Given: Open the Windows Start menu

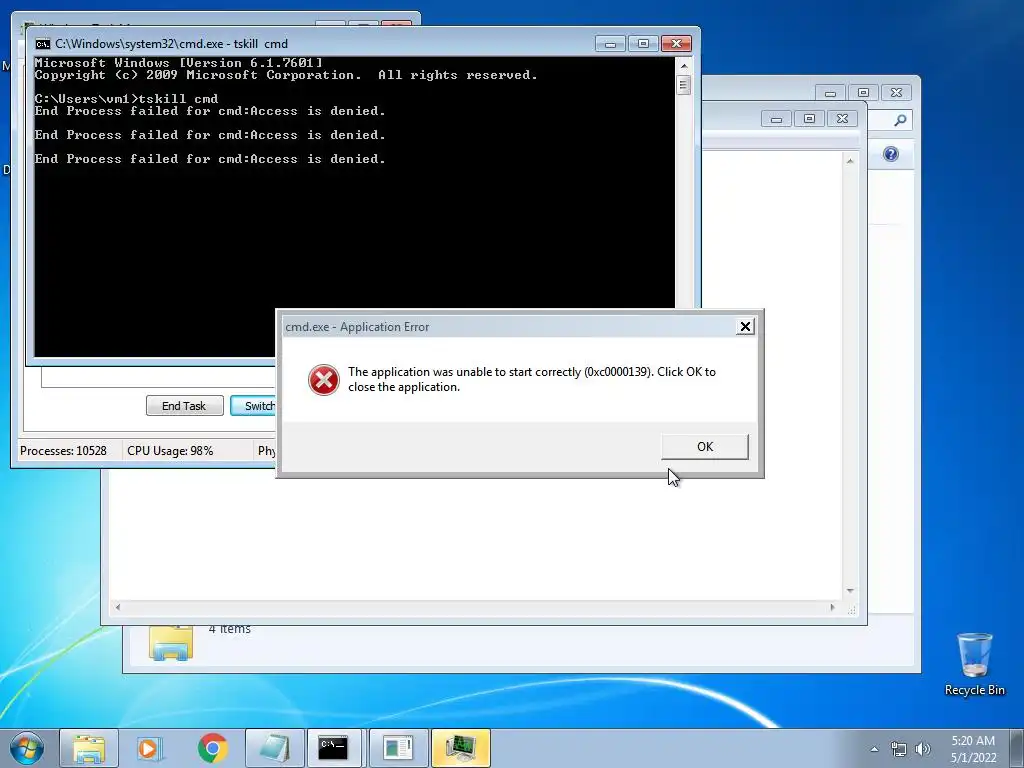Looking at the screenshot, I should tap(27, 748).
